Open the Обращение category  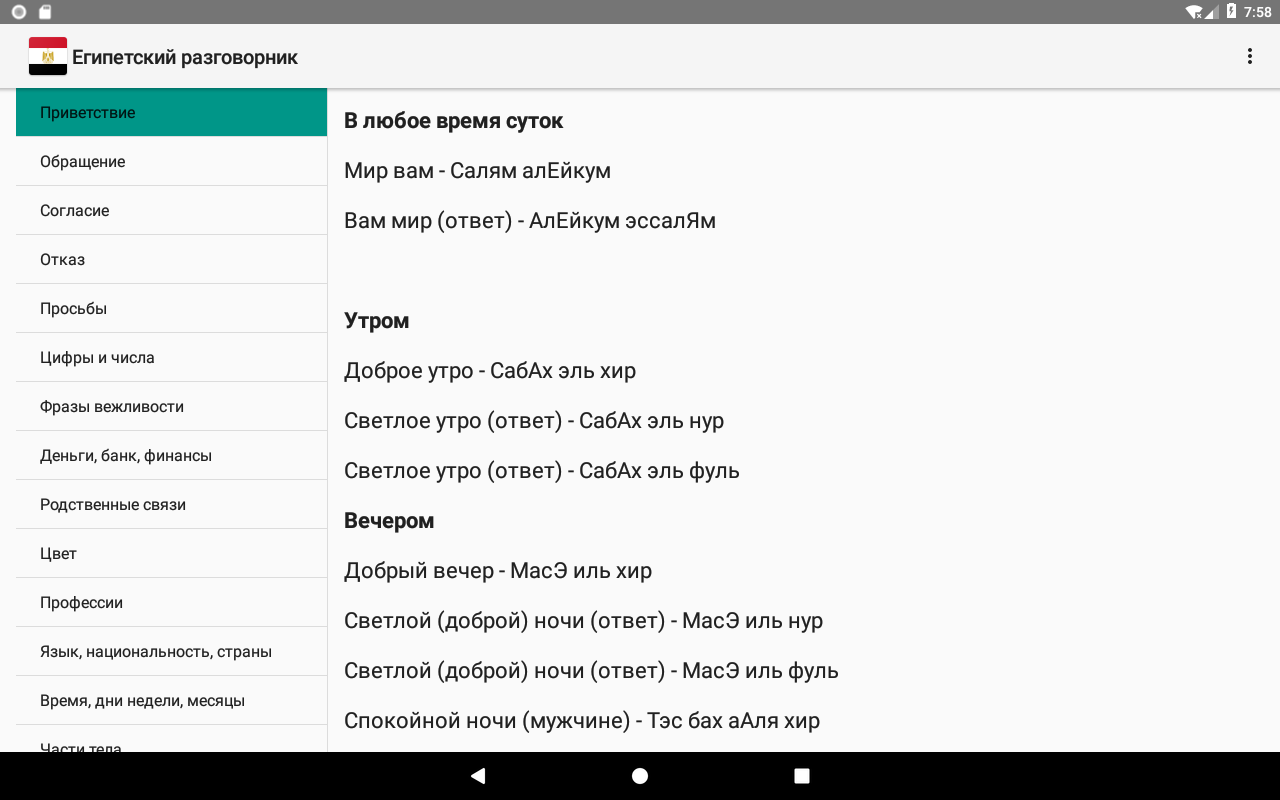pyautogui.click(x=171, y=161)
